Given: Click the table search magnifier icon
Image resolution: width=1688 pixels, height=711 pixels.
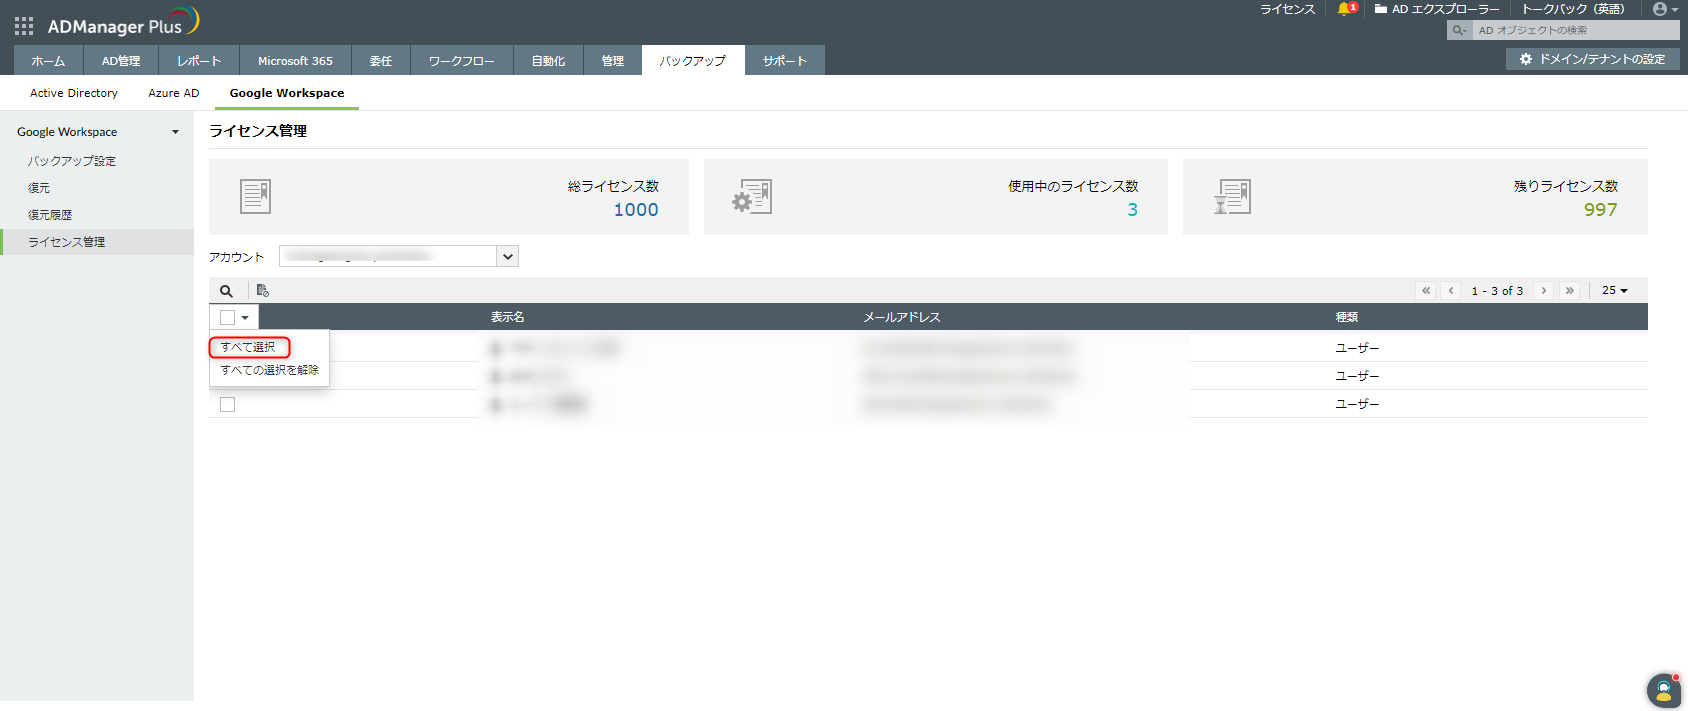Looking at the screenshot, I should pyautogui.click(x=226, y=291).
